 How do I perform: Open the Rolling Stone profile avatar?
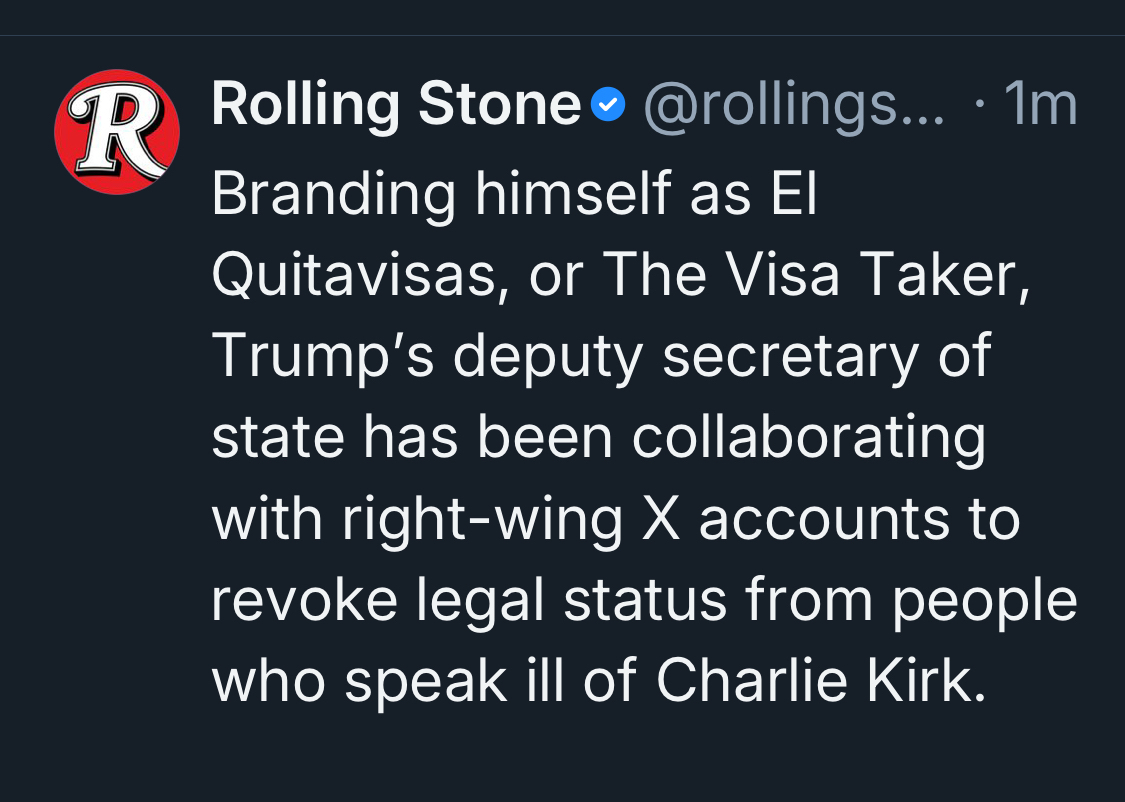[117, 132]
